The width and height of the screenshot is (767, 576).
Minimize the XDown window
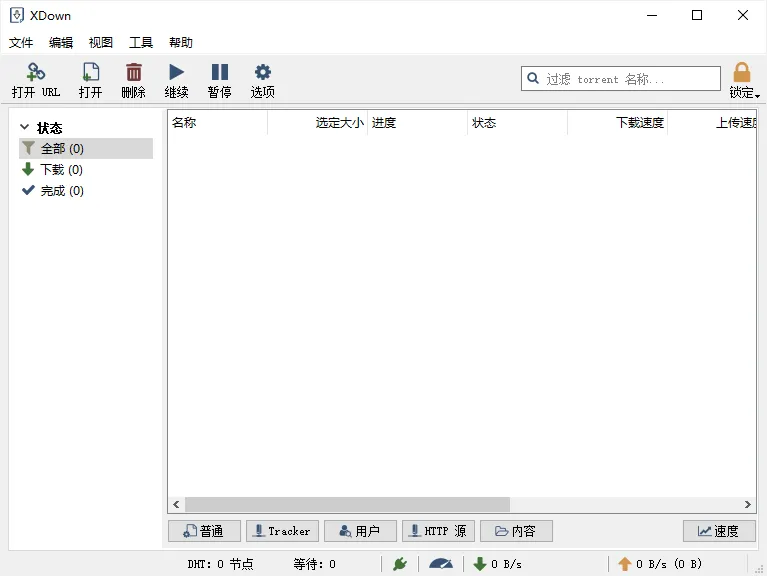652,15
